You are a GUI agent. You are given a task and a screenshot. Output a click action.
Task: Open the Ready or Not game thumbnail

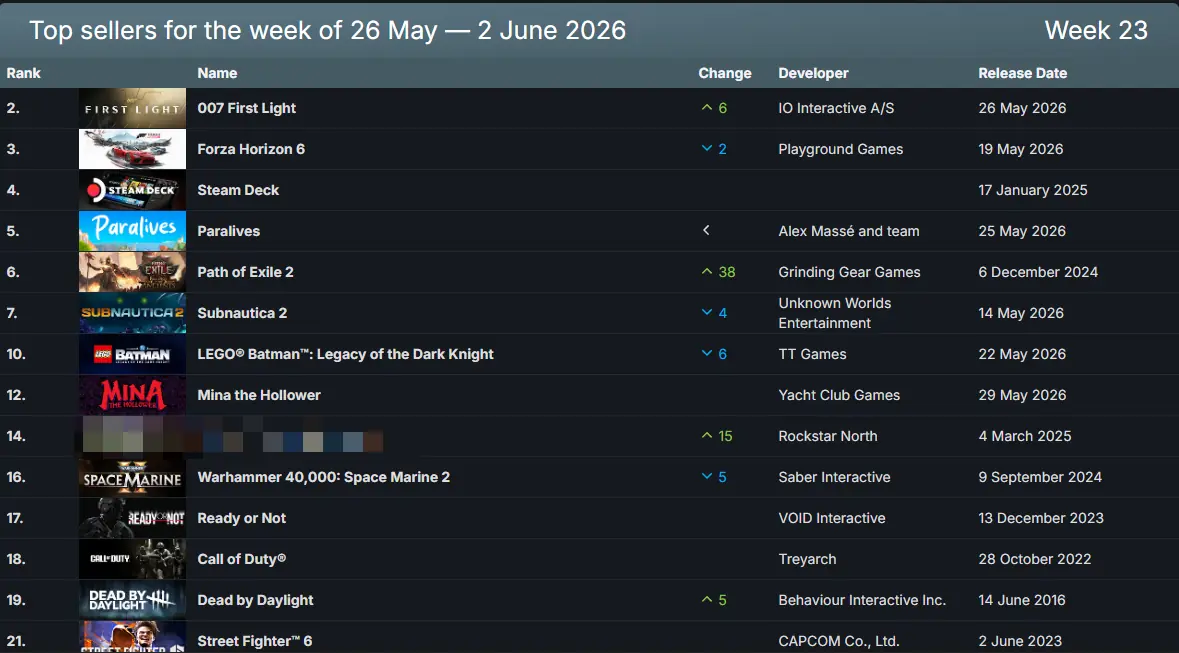click(132, 518)
